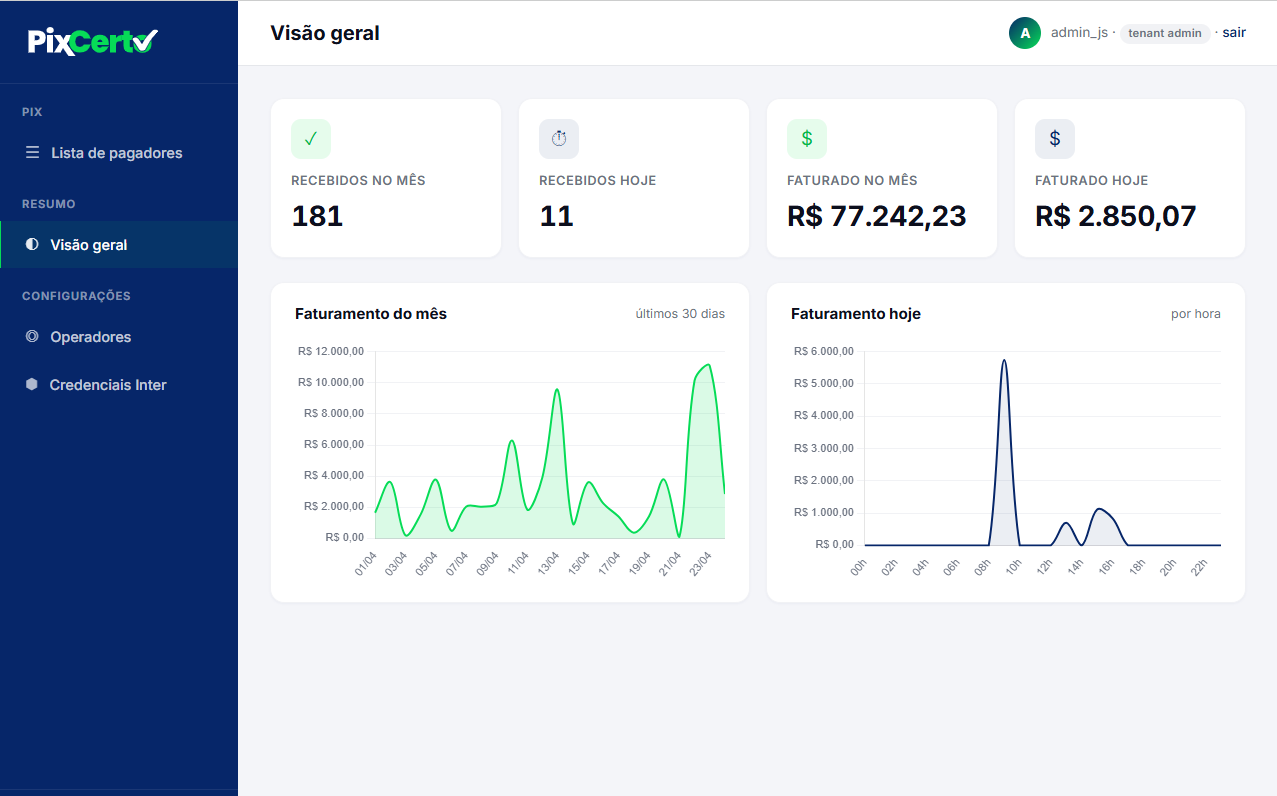Click the 09h spike in the hourly chart
This screenshot has width=1277, height=796.
(x=1004, y=360)
